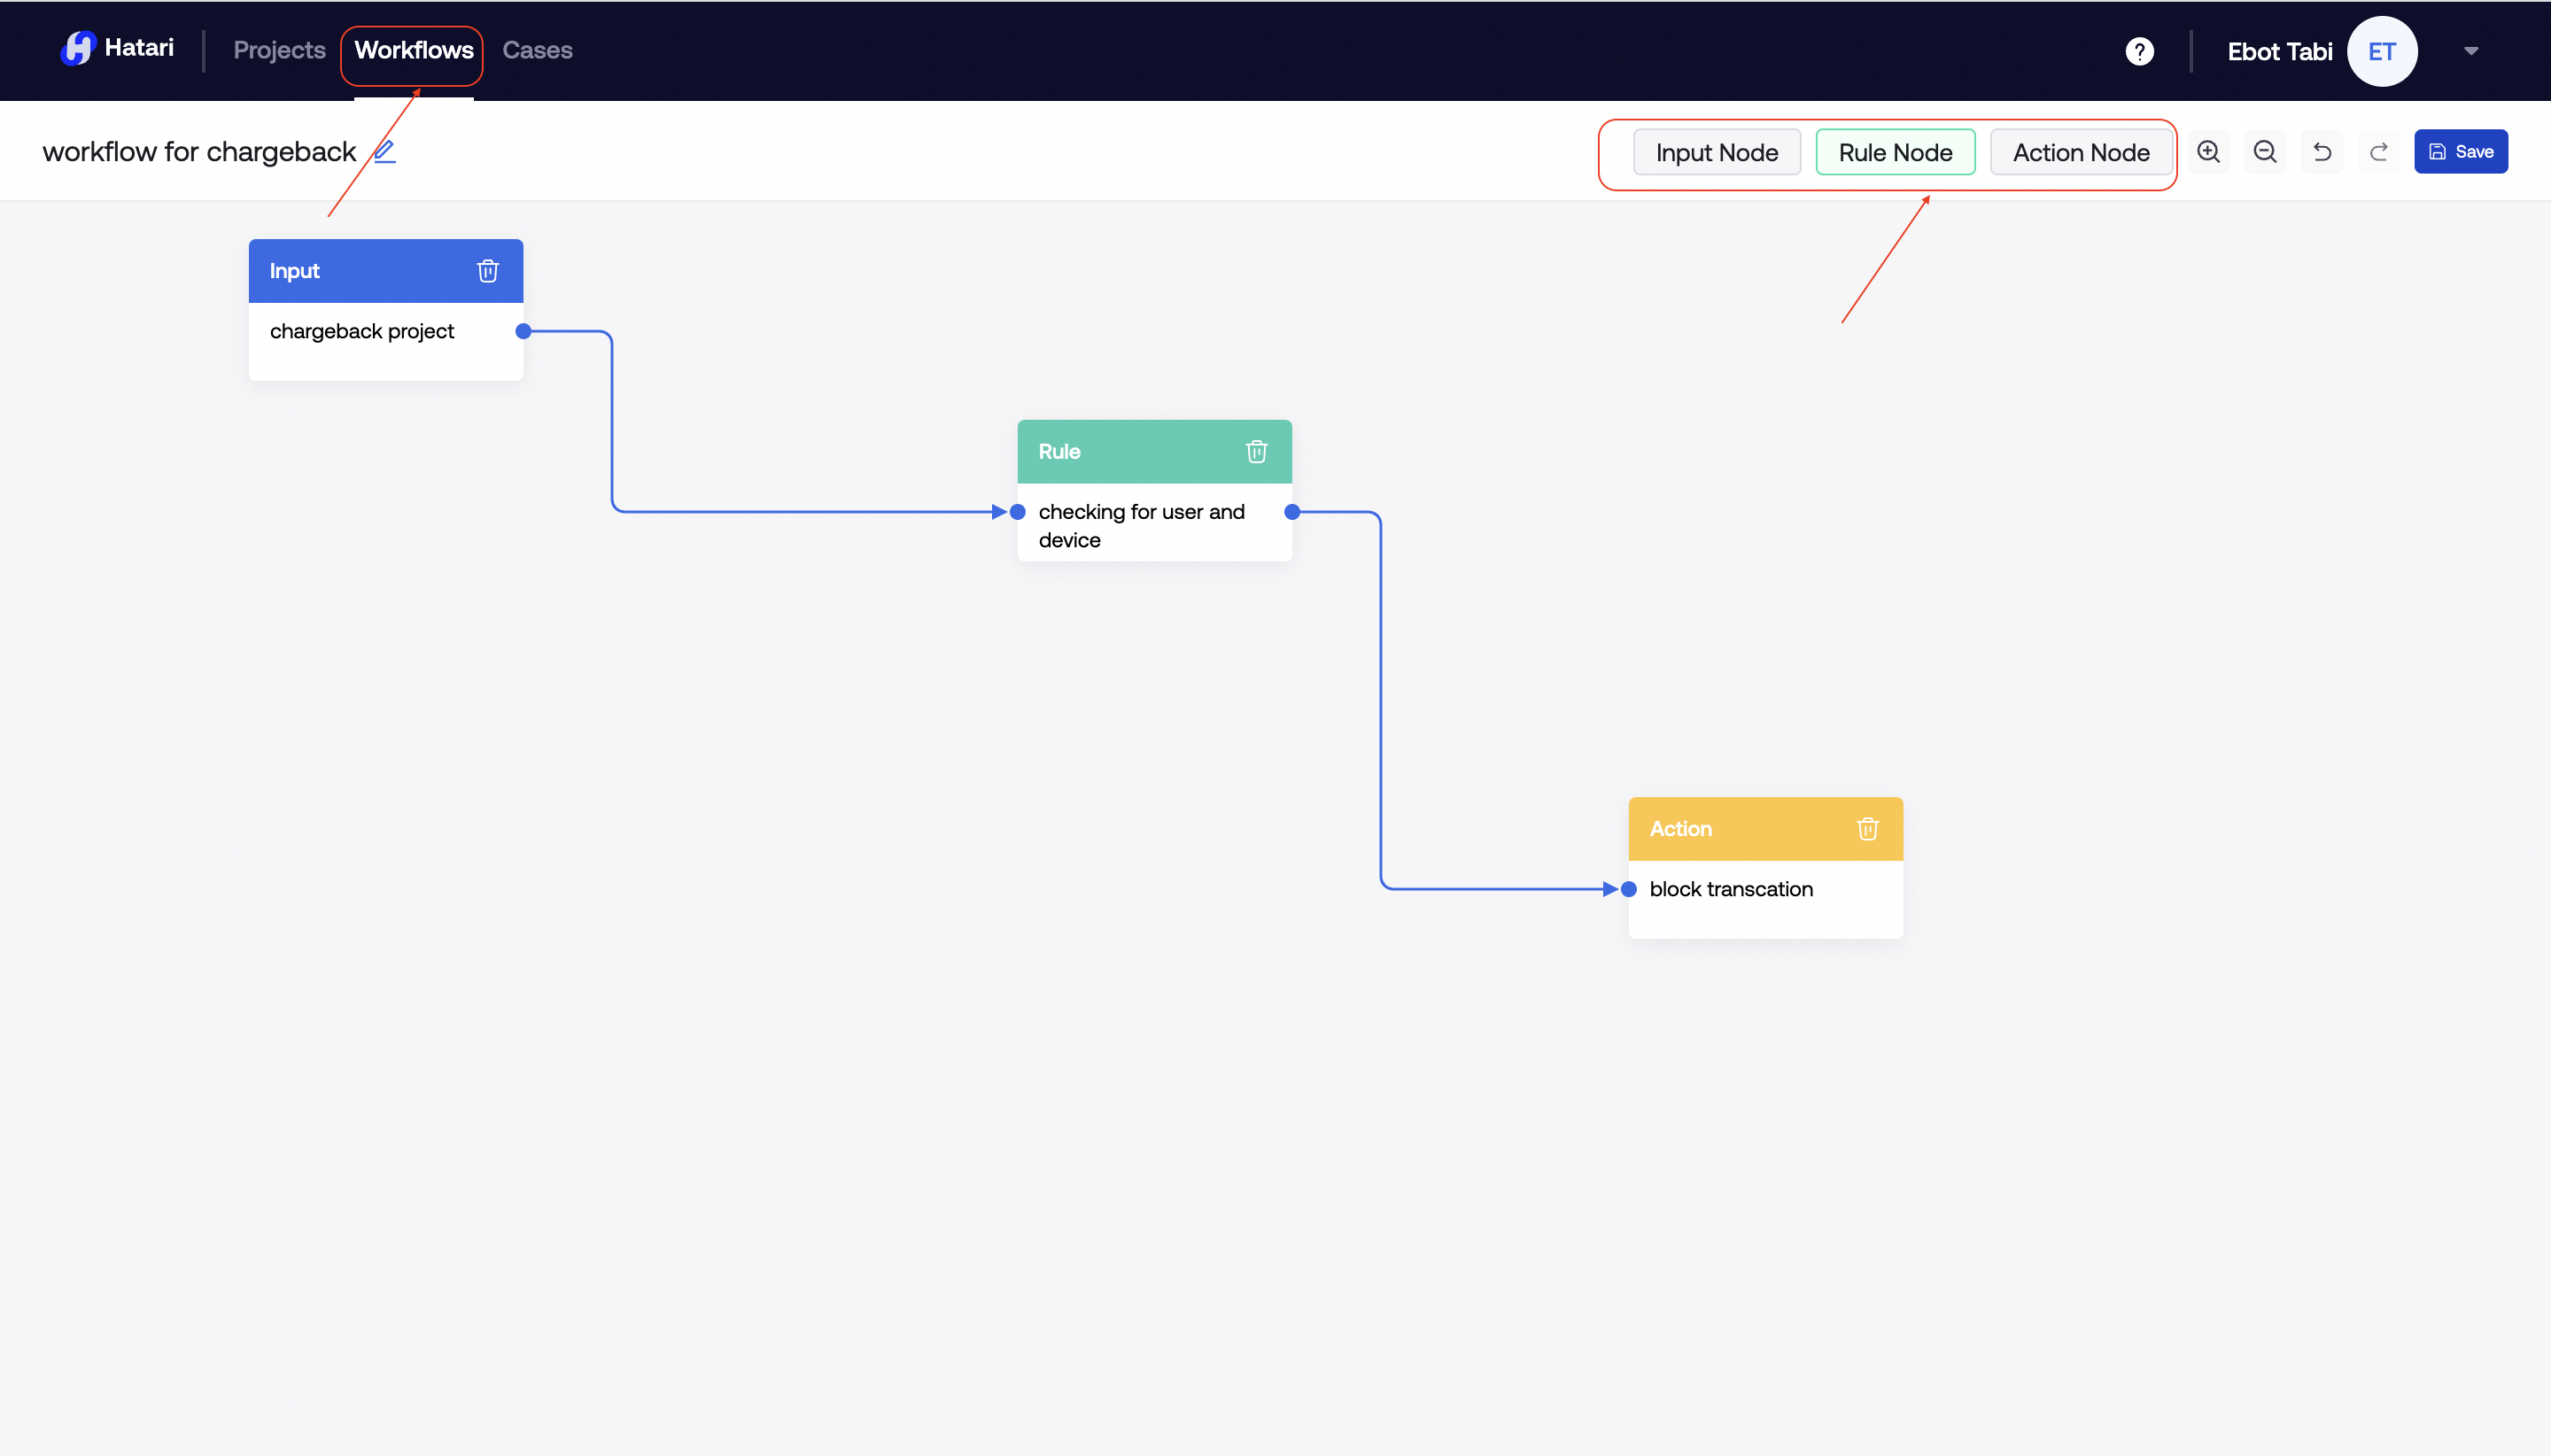Expand the user account dropdown arrow
2551x1456 pixels.
(2471, 51)
